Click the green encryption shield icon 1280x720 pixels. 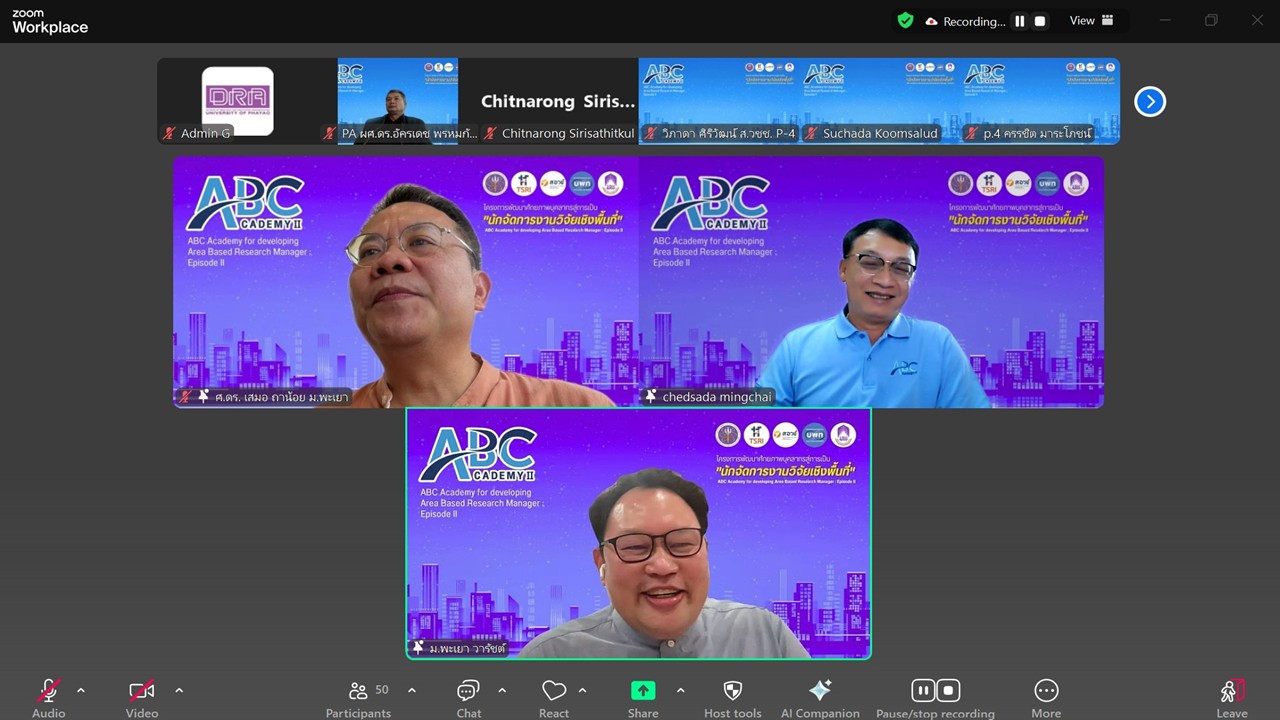click(x=905, y=20)
